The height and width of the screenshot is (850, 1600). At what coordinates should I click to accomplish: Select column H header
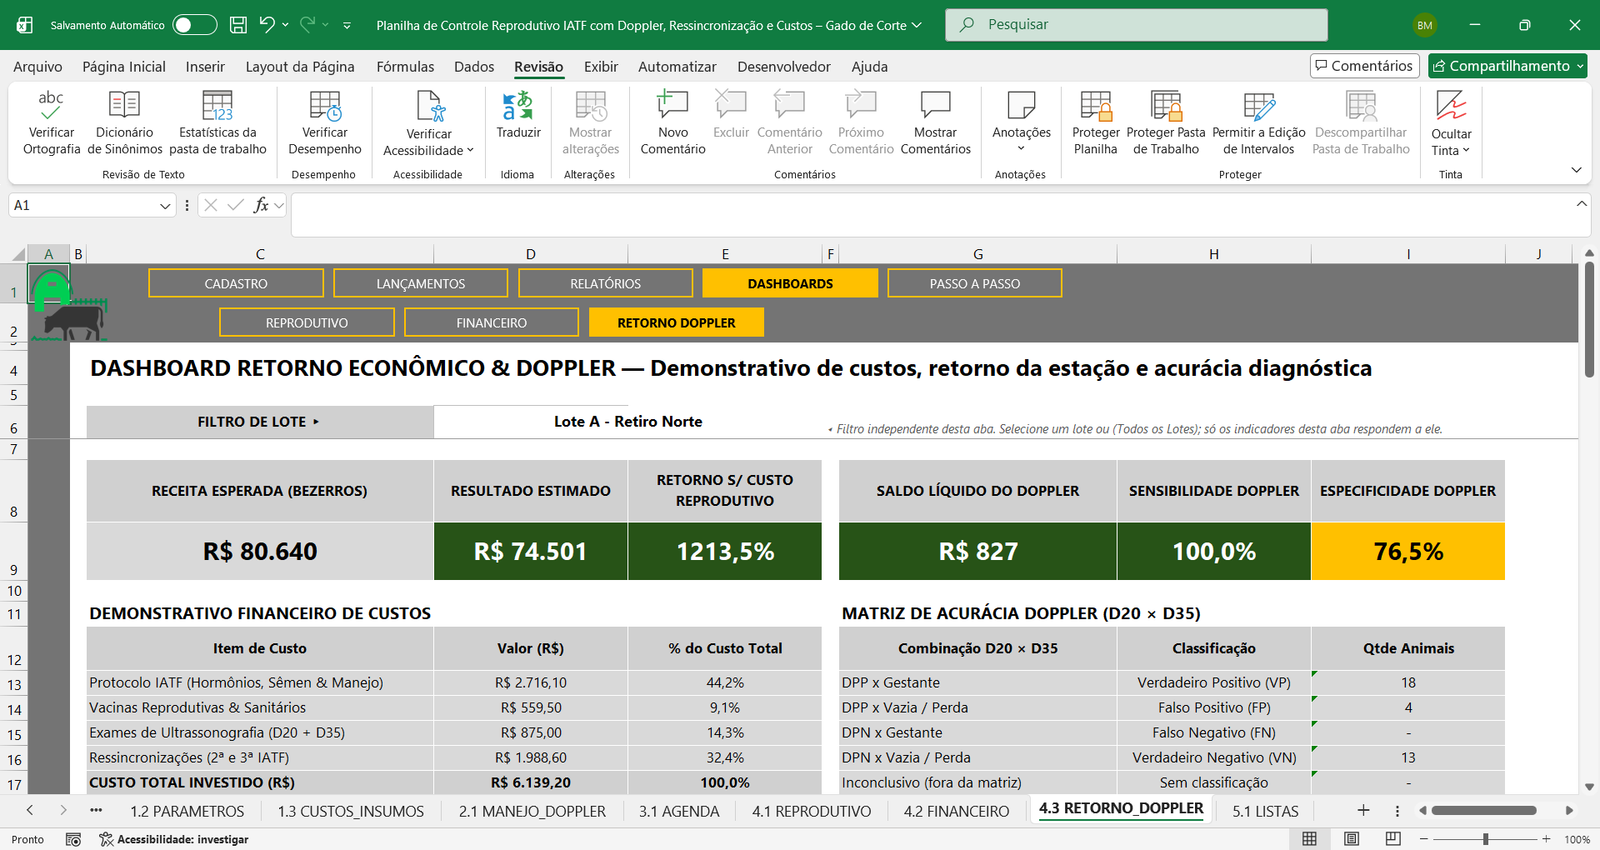[1213, 254]
